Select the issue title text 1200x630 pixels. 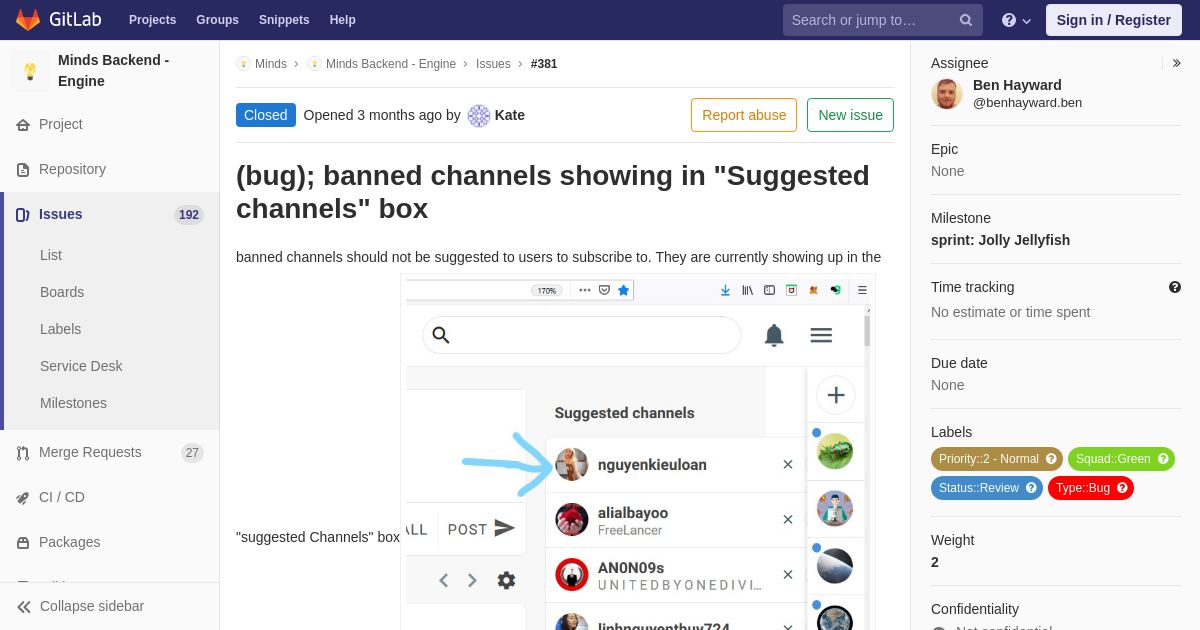tap(553, 192)
